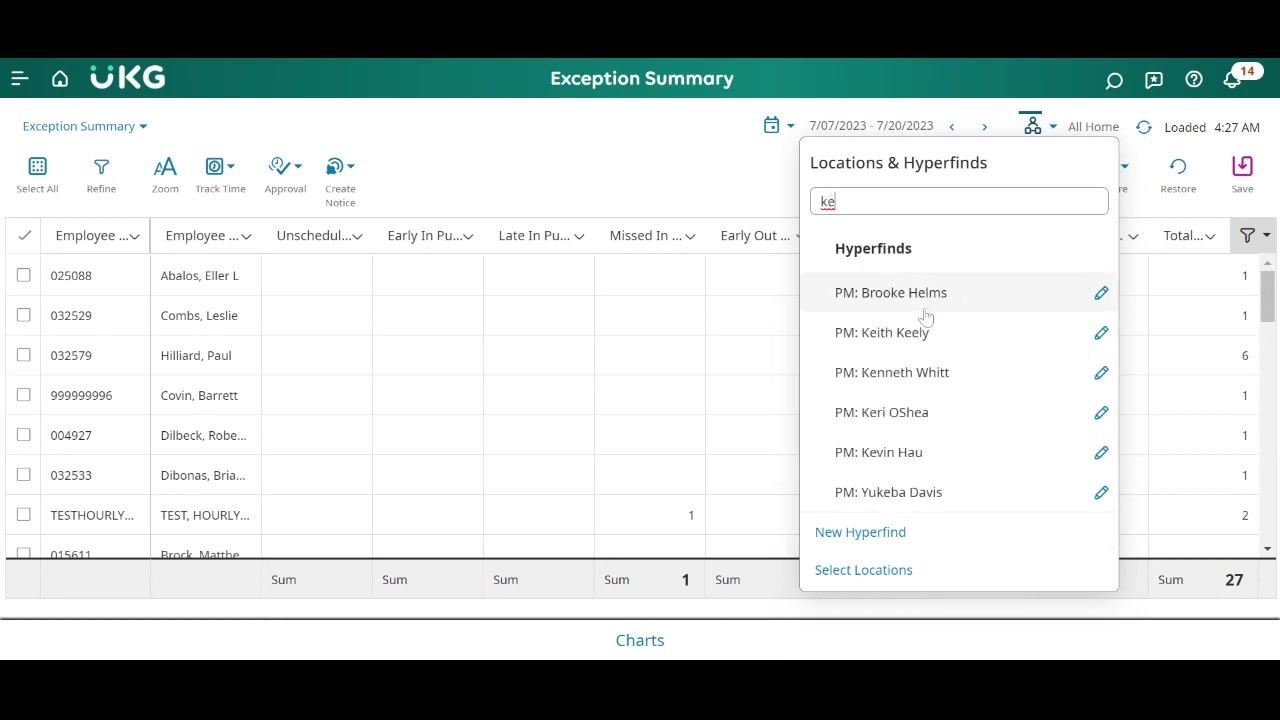Click the Select All toolbar button
This screenshot has width=1280, height=720.
(x=37, y=175)
